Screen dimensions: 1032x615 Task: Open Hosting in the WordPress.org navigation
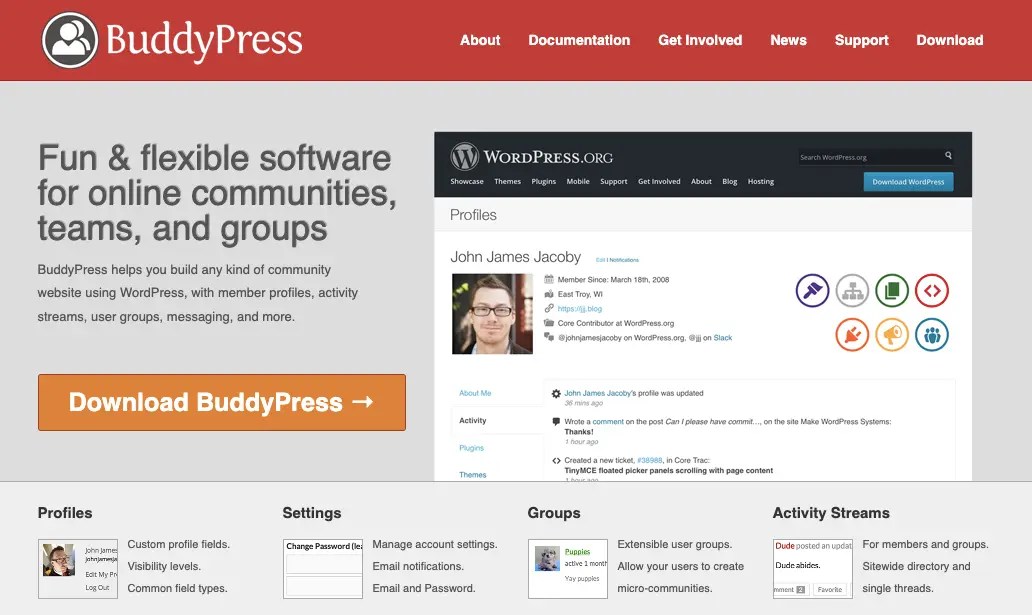pos(761,181)
